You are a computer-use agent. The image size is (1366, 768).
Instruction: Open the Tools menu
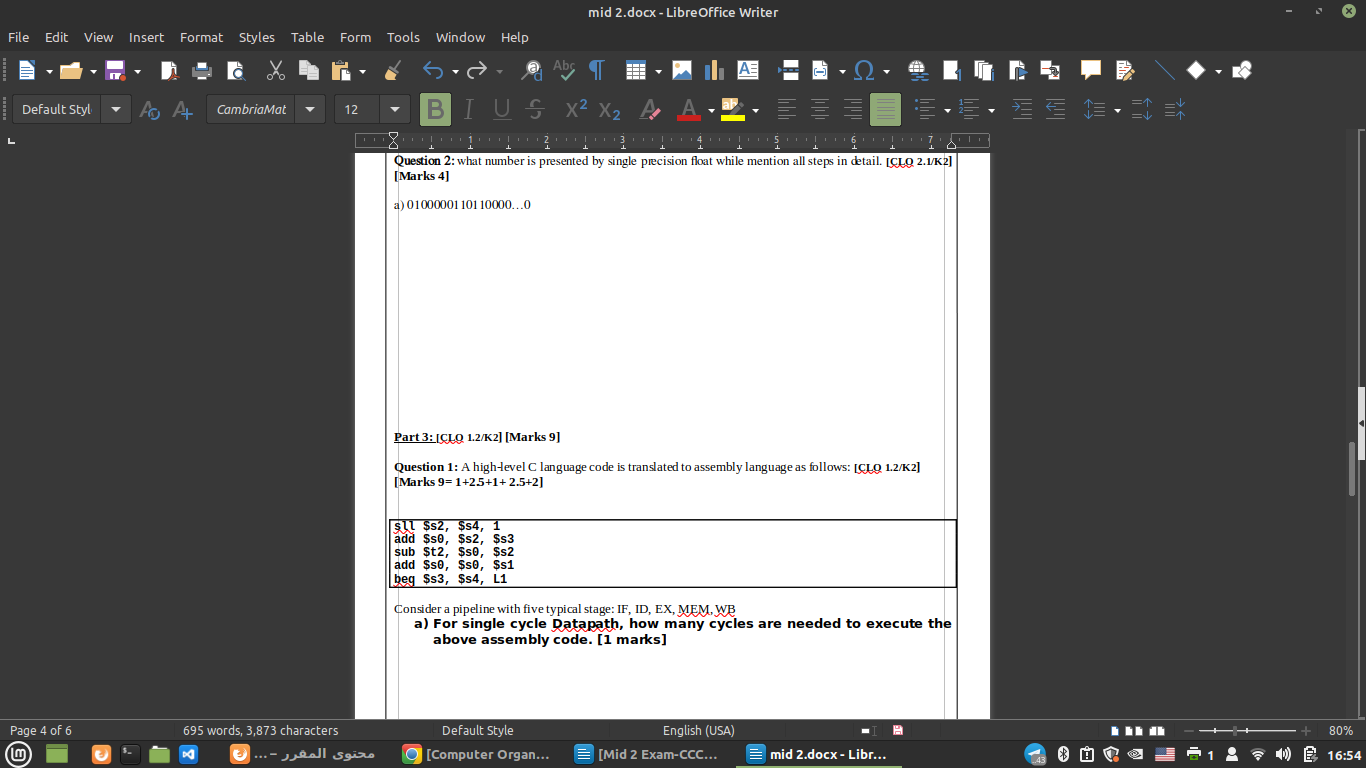(x=403, y=37)
